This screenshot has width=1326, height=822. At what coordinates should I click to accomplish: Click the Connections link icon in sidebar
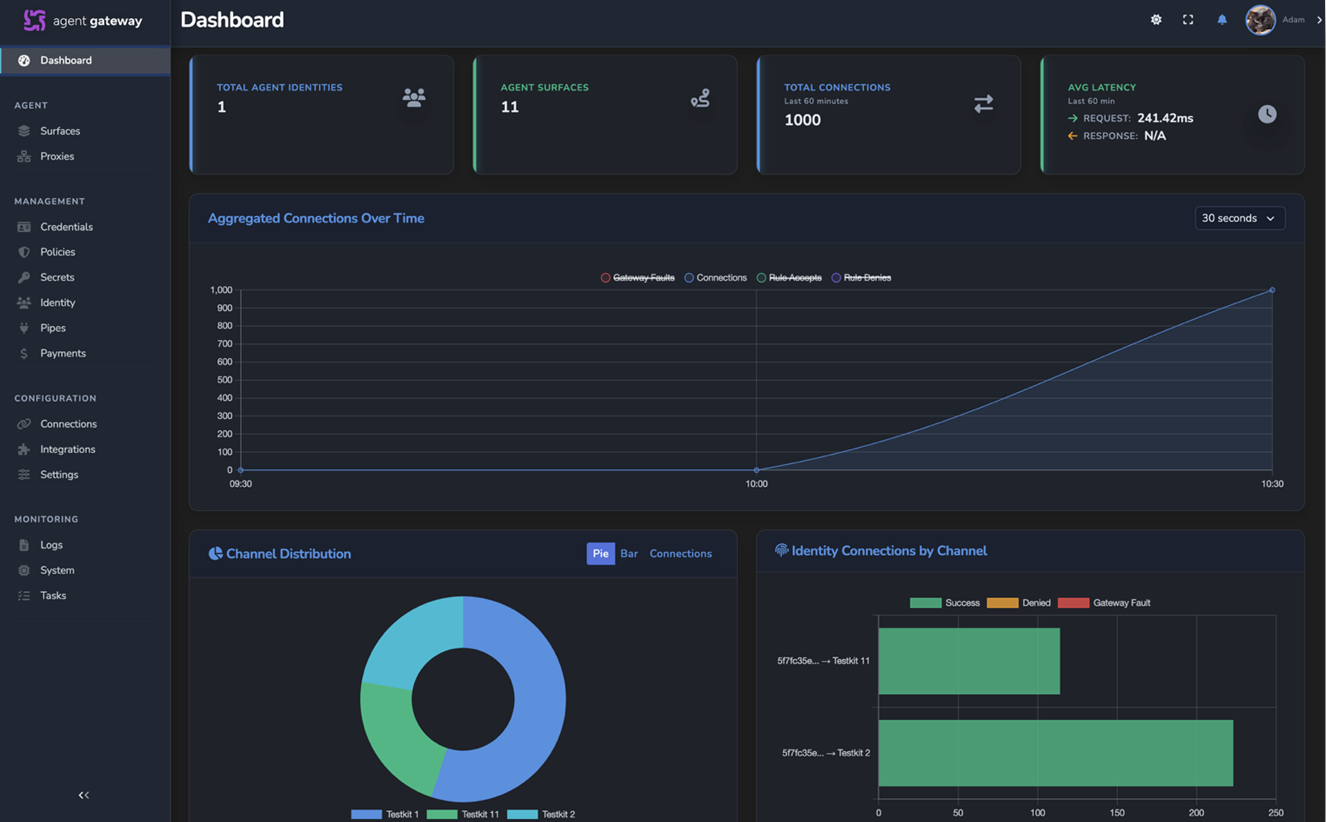click(x=24, y=424)
